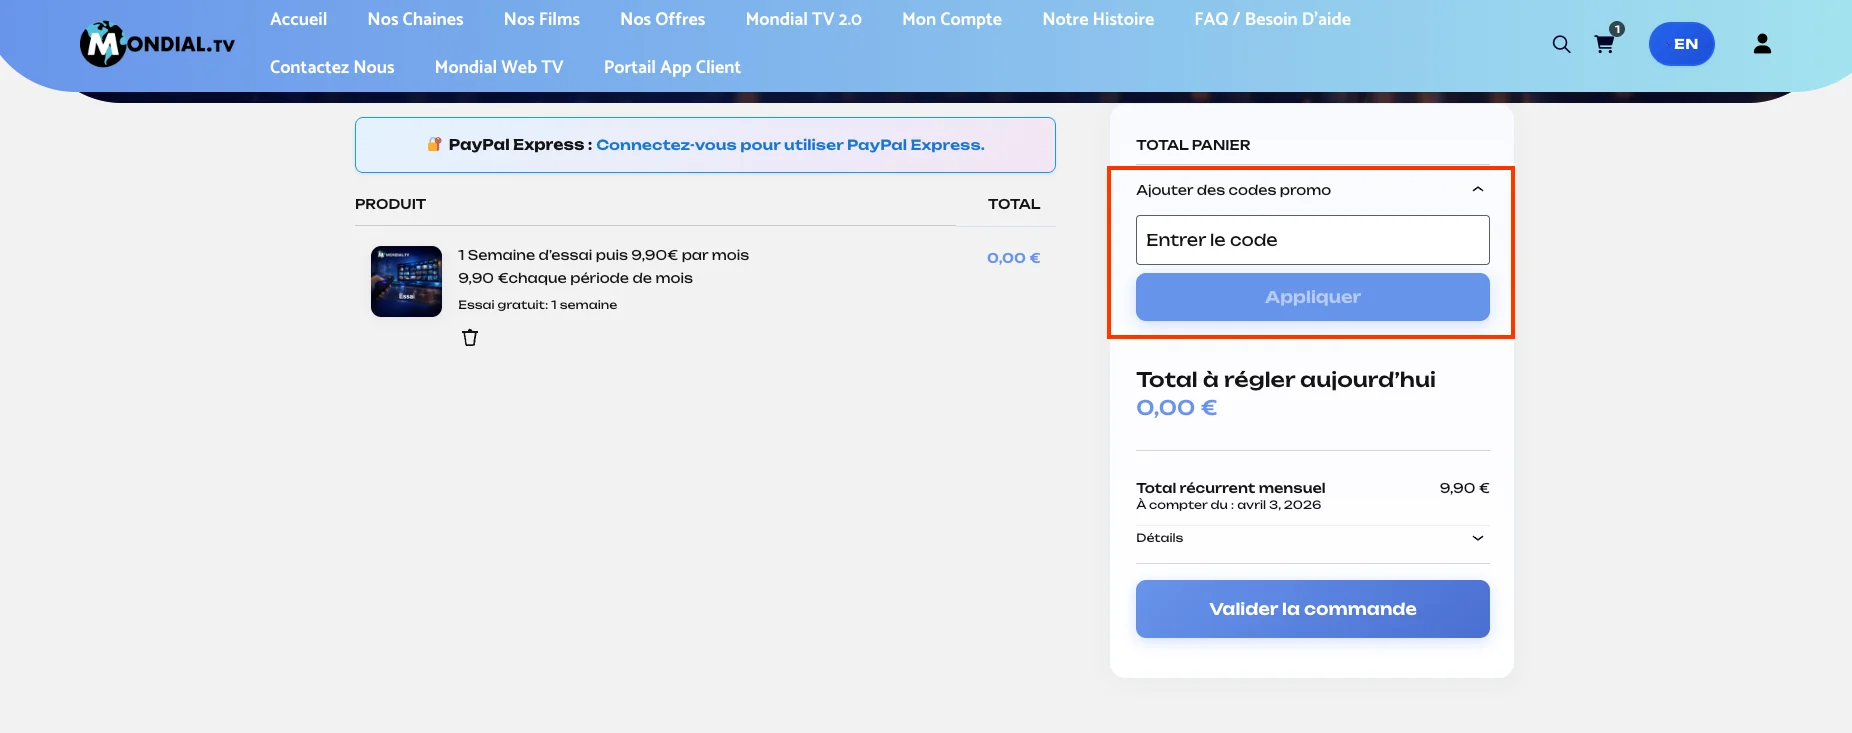Open Mondial Web TV menu item
This screenshot has width=1852, height=733.
click(499, 67)
